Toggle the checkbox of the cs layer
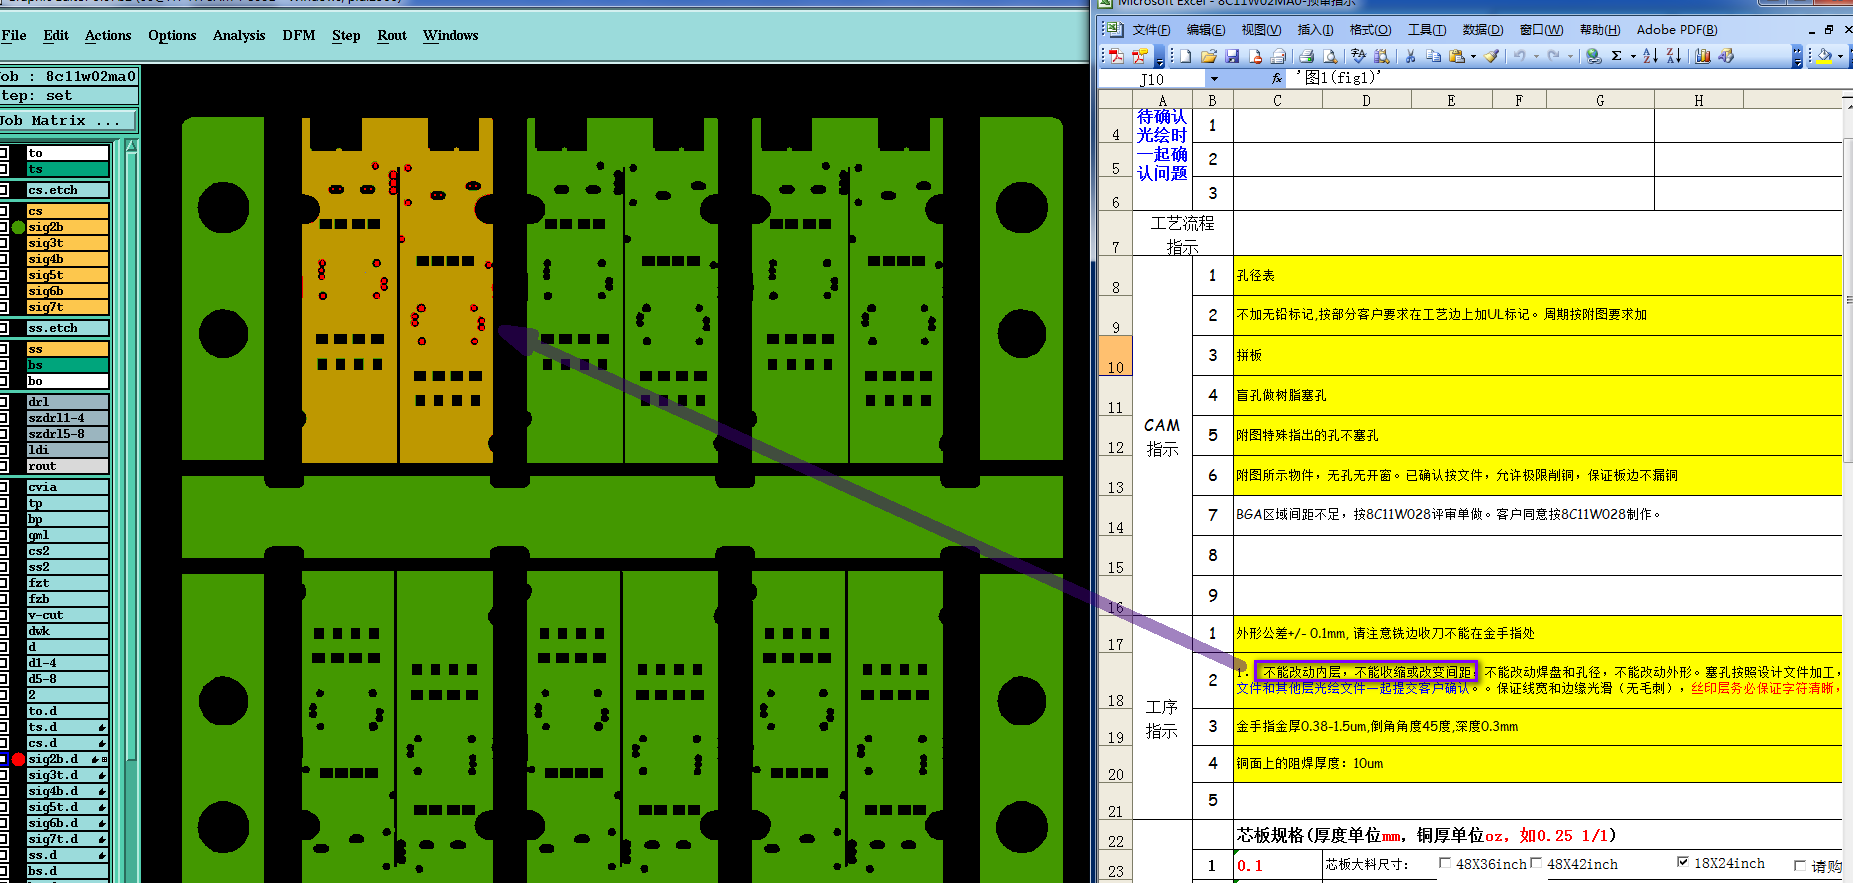 point(4,211)
